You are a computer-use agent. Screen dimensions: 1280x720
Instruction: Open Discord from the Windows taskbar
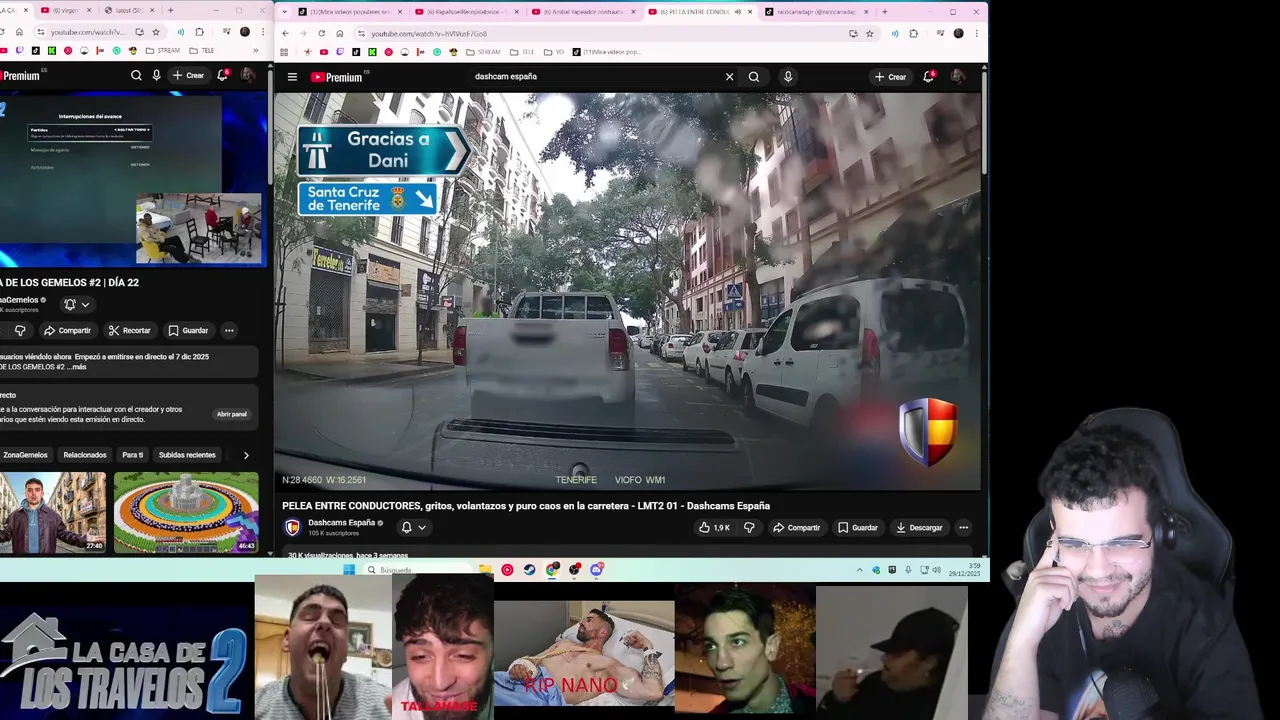[x=597, y=570]
